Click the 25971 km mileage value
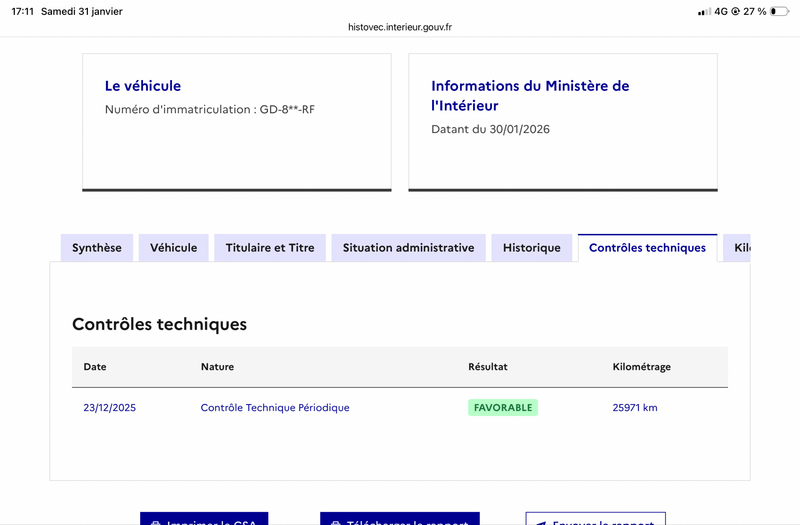 pyautogui.click(x=635, y=408)
